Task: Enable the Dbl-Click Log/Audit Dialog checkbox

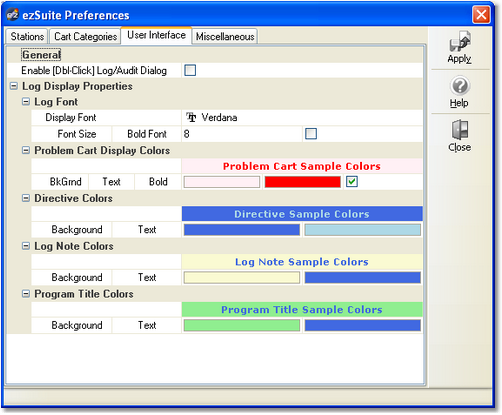Action: [190, 70]
